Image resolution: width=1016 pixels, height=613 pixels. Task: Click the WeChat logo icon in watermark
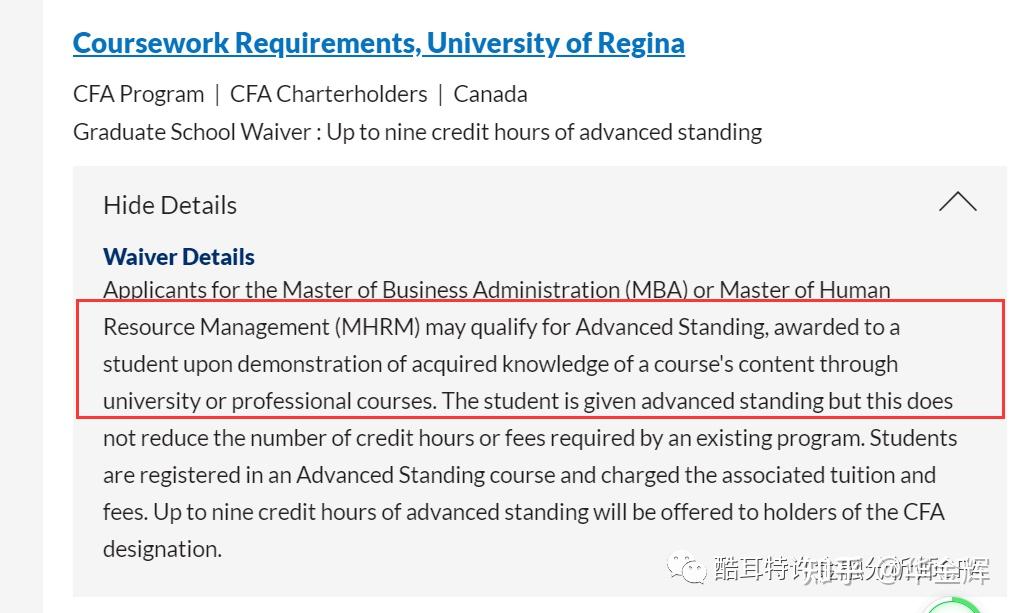tap(690, 570)
